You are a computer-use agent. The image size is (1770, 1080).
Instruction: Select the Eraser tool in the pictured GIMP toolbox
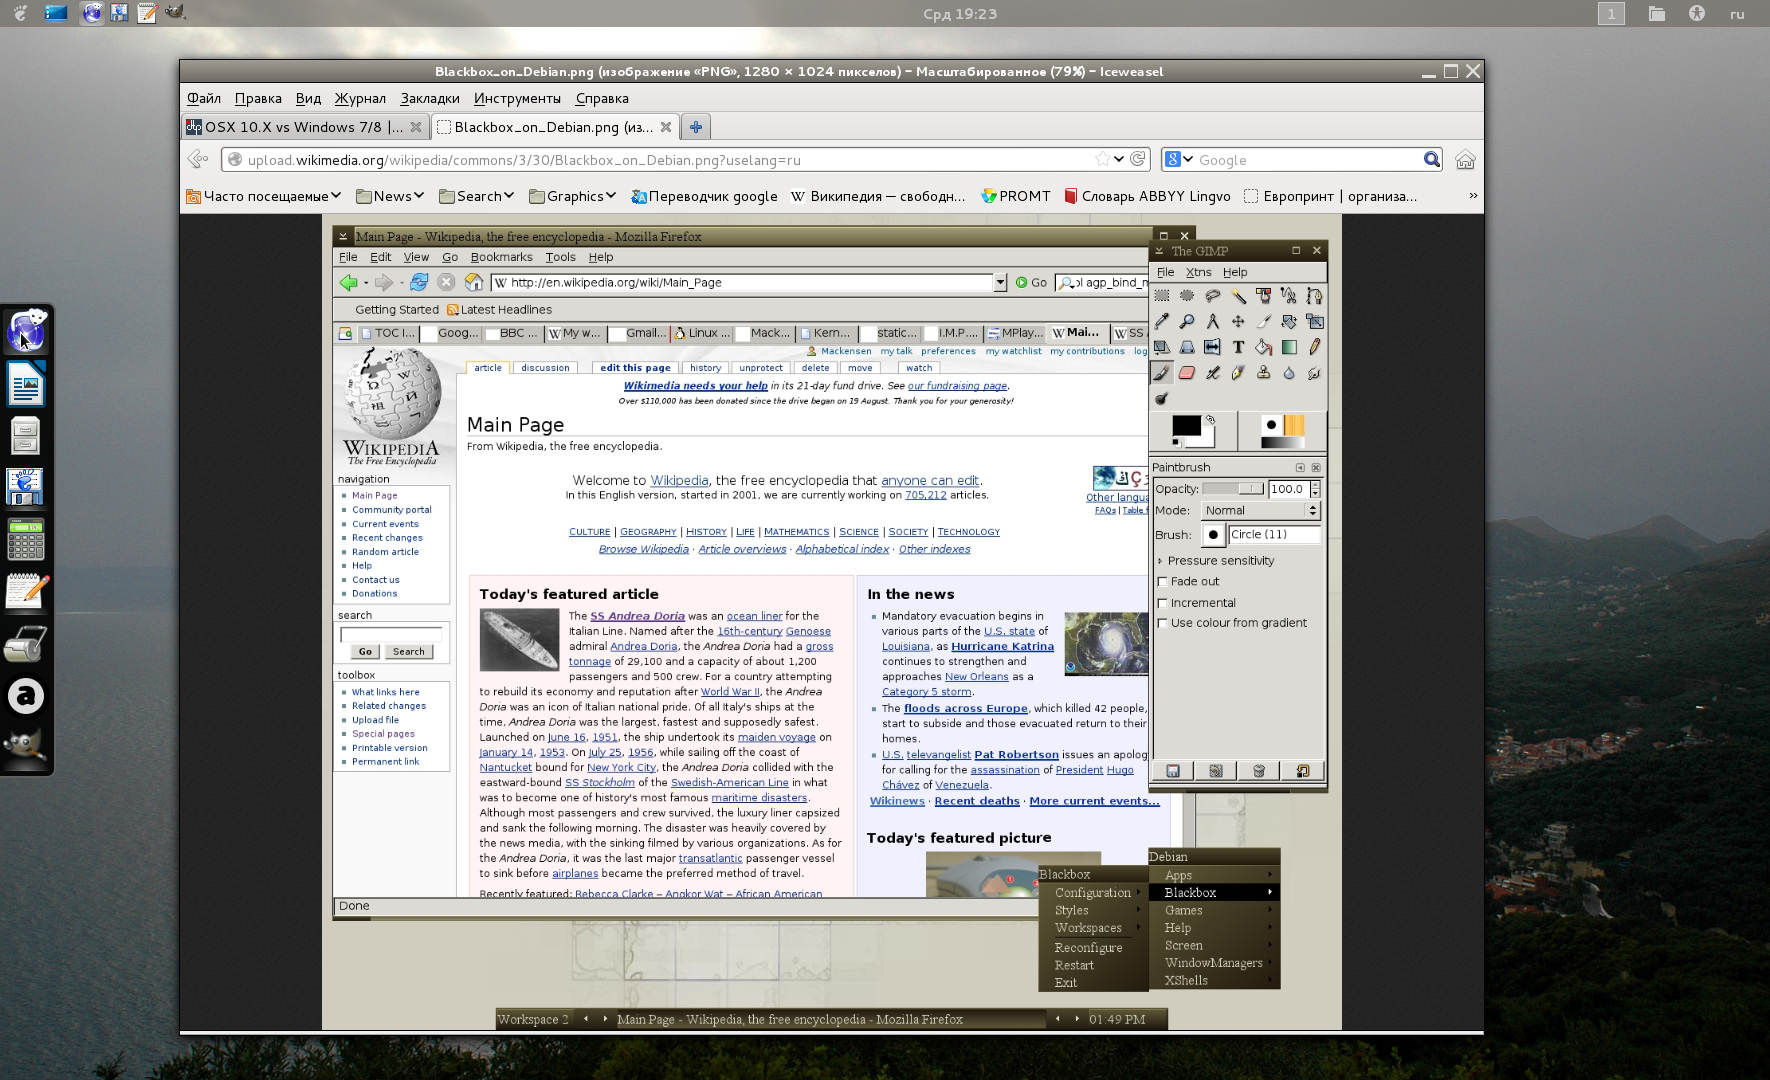click(1187, 373)
